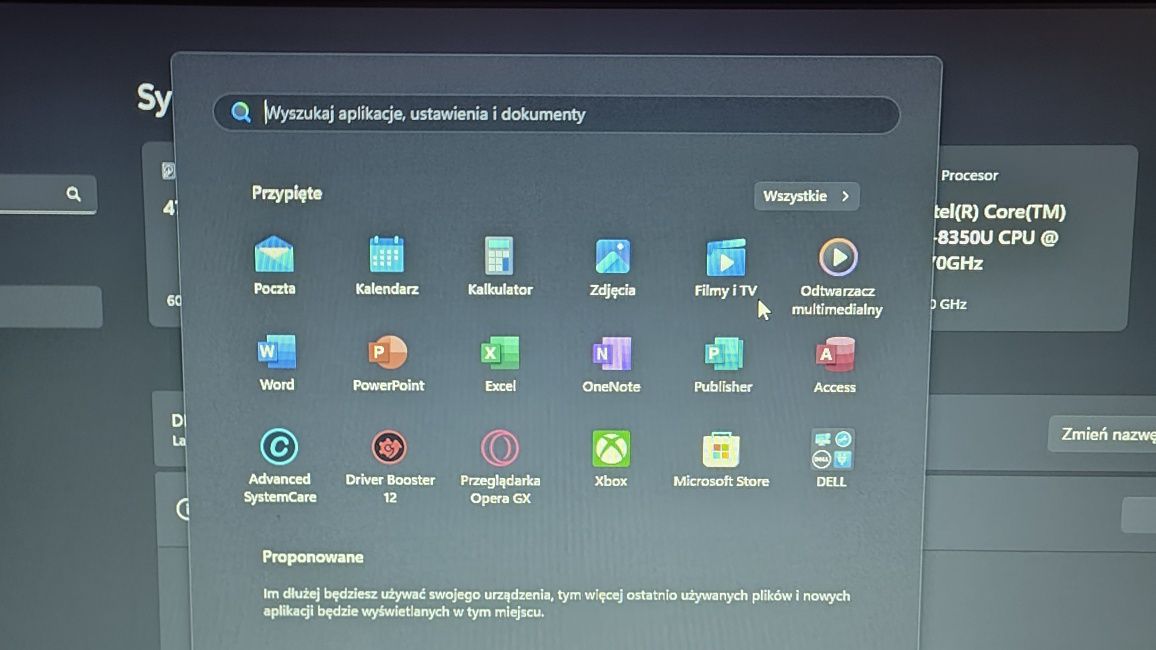This screenshot has width=1156, height=650.
Task: Launch Microsoft Word
Action: click(x=276, y=362)
